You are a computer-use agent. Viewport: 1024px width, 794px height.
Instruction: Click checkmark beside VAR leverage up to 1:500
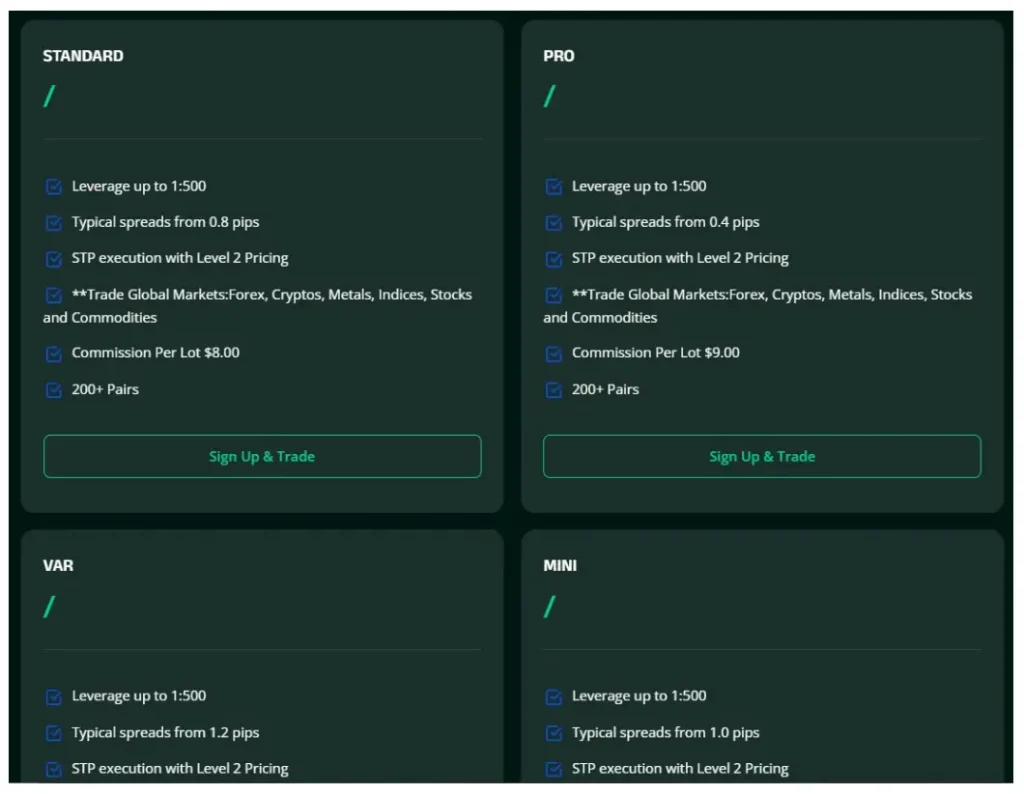(54, 697)
